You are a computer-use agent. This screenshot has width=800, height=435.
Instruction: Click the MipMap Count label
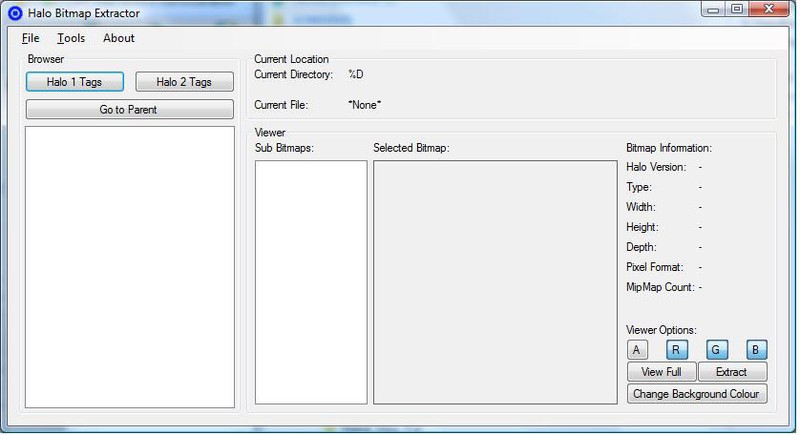[x=660, y=287]
